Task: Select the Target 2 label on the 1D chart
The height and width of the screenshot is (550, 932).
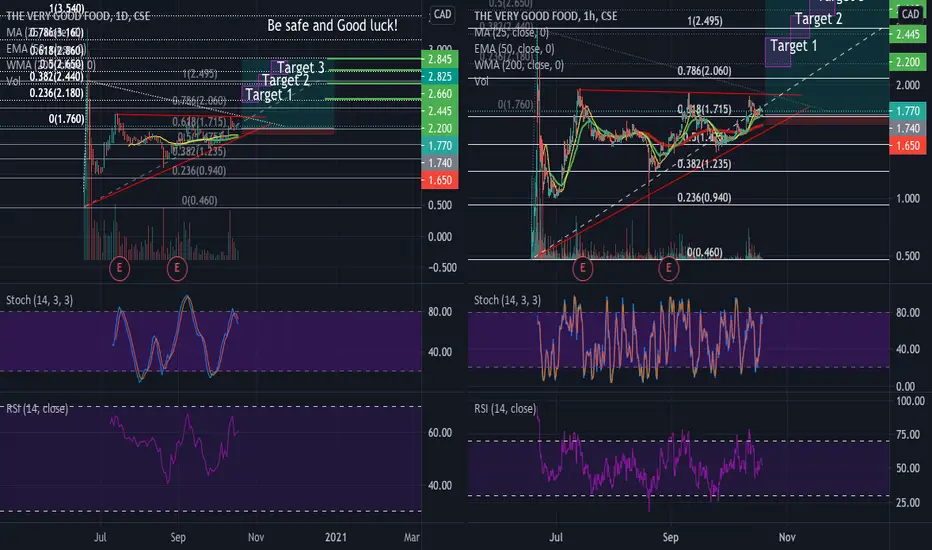Action: coord(286,80)
